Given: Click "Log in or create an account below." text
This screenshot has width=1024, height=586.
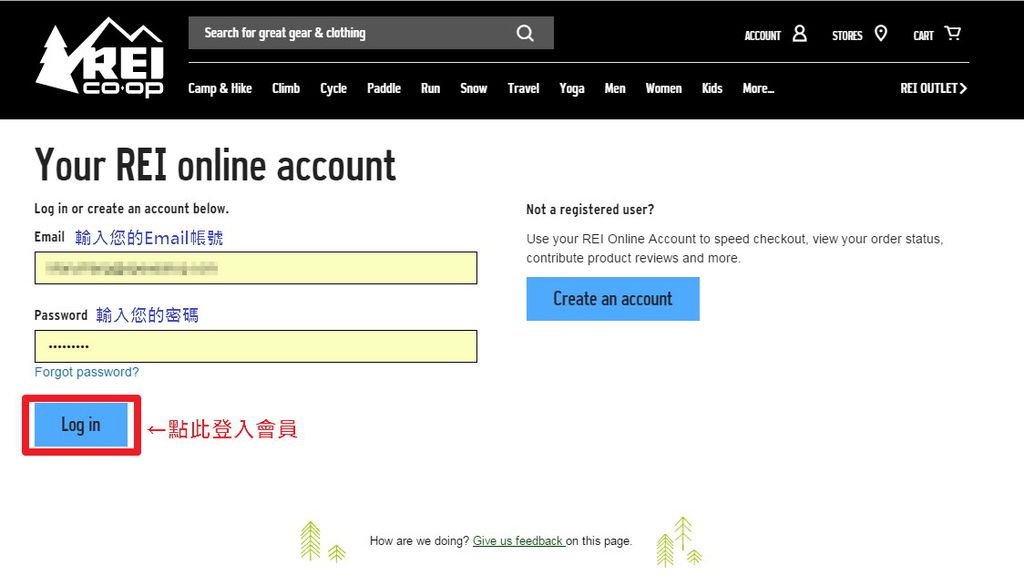Looking at the screenshot, I should (x=132, y=208).
